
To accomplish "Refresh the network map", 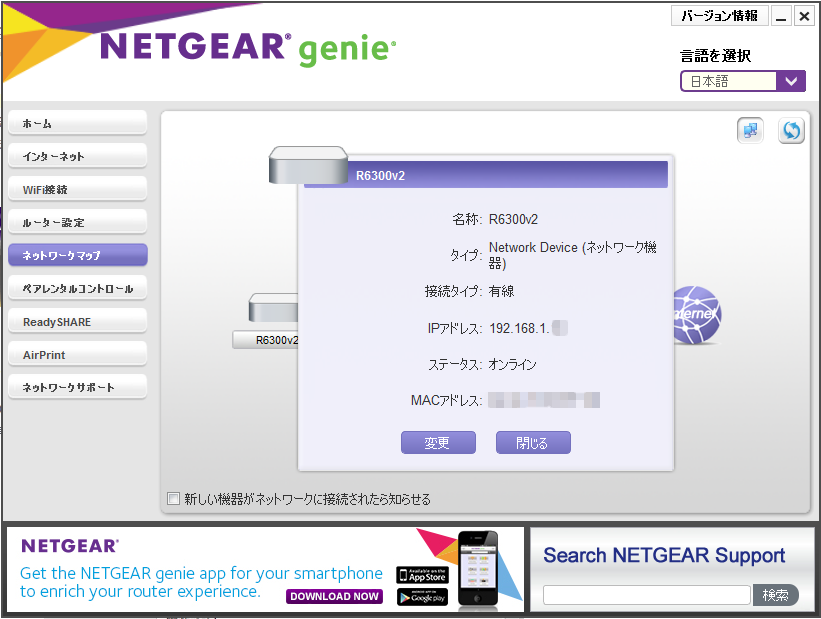I will (791, 130).
